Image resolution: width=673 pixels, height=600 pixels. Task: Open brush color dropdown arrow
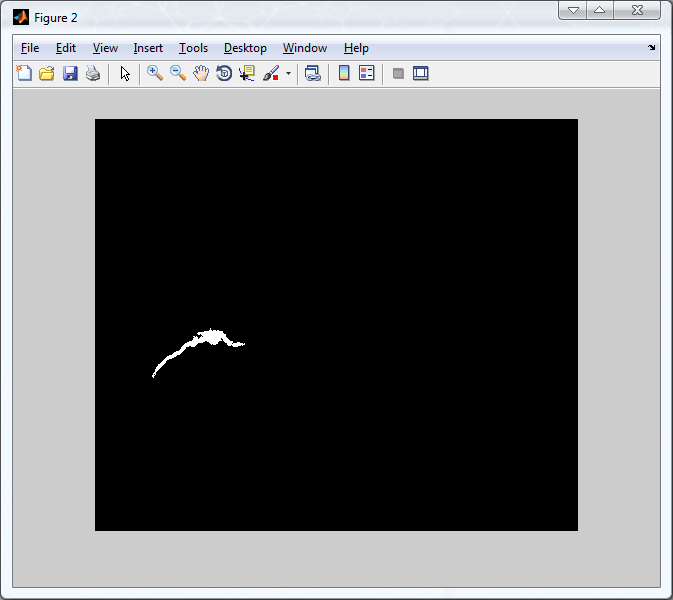(288, 73)
